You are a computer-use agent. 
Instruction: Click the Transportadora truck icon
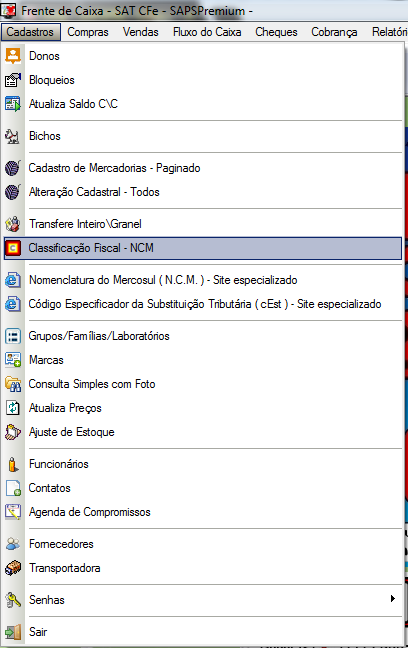coord(13,568)
